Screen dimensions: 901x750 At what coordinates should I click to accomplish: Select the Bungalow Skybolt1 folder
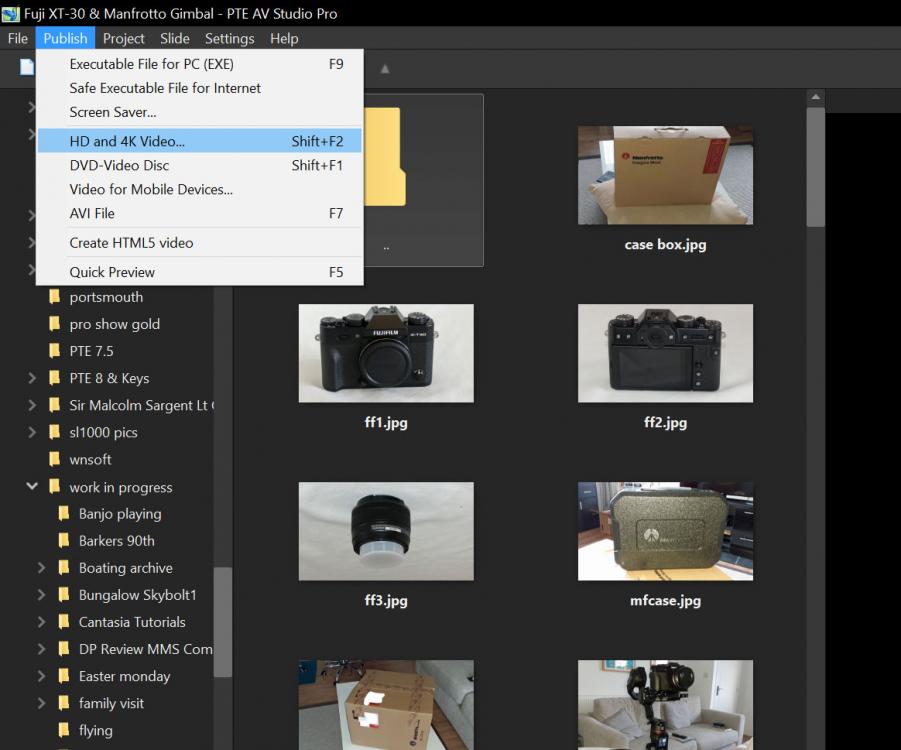tap(137, 595)
